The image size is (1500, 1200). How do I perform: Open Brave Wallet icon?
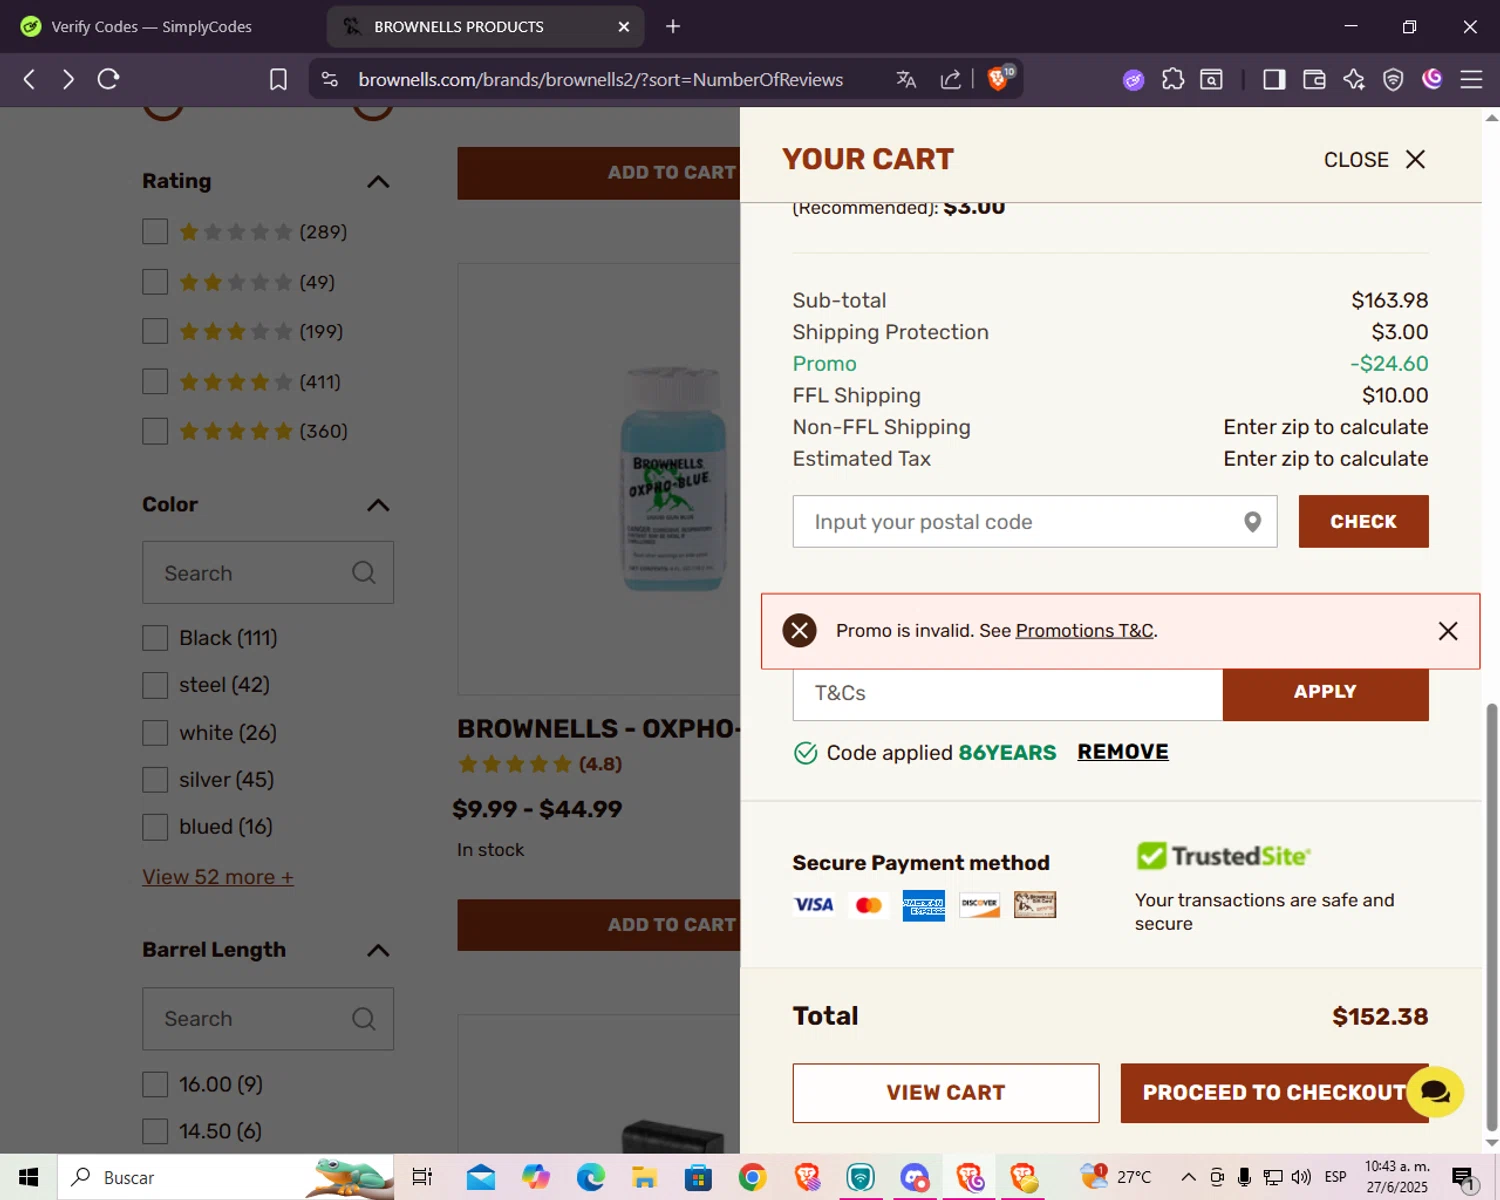click(x=1314, y=79)
